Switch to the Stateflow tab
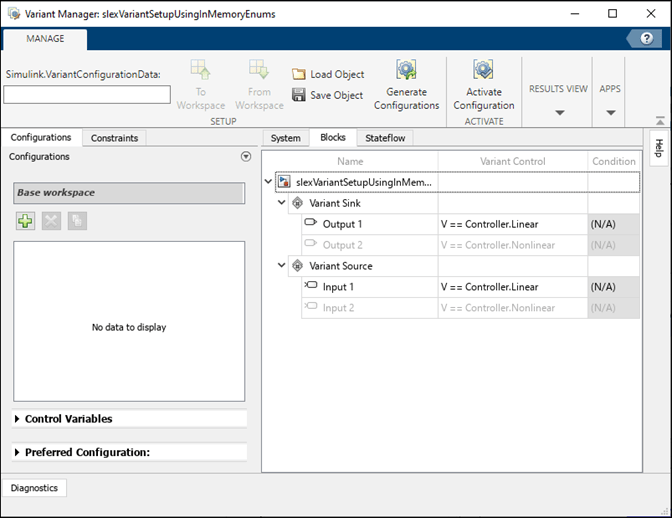 385,138
